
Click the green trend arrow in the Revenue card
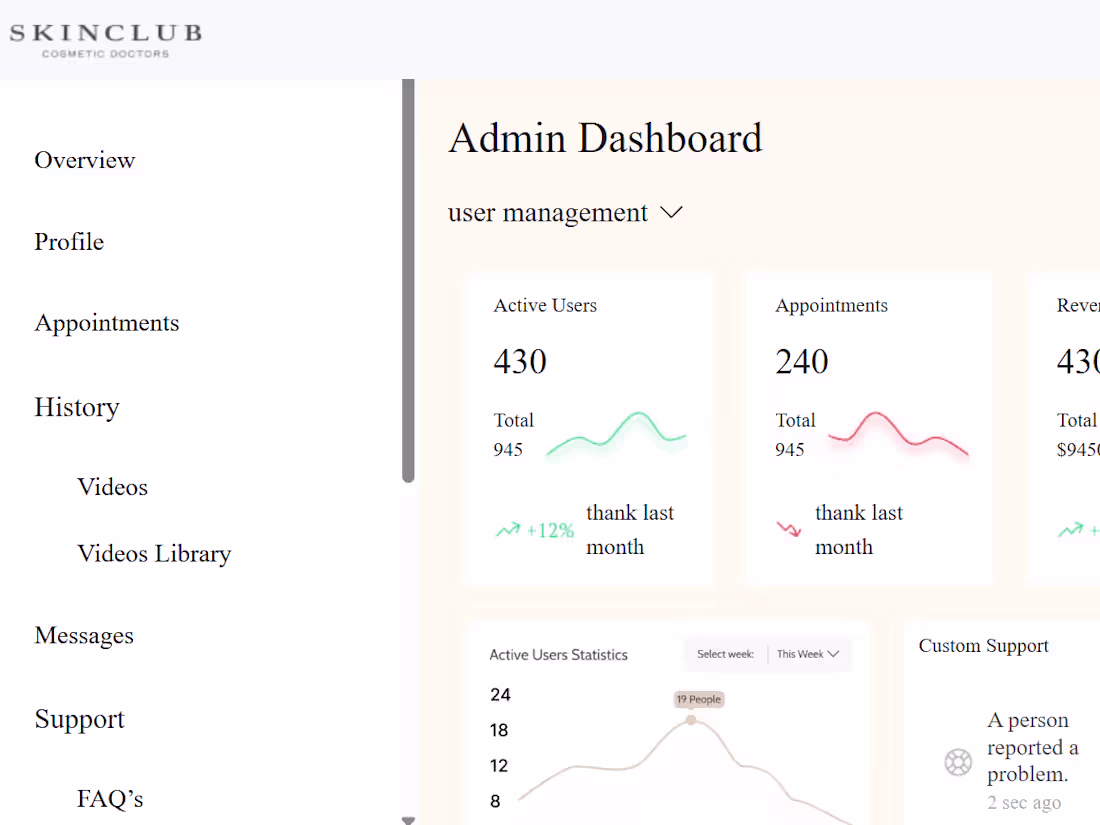pos(1071,530)
